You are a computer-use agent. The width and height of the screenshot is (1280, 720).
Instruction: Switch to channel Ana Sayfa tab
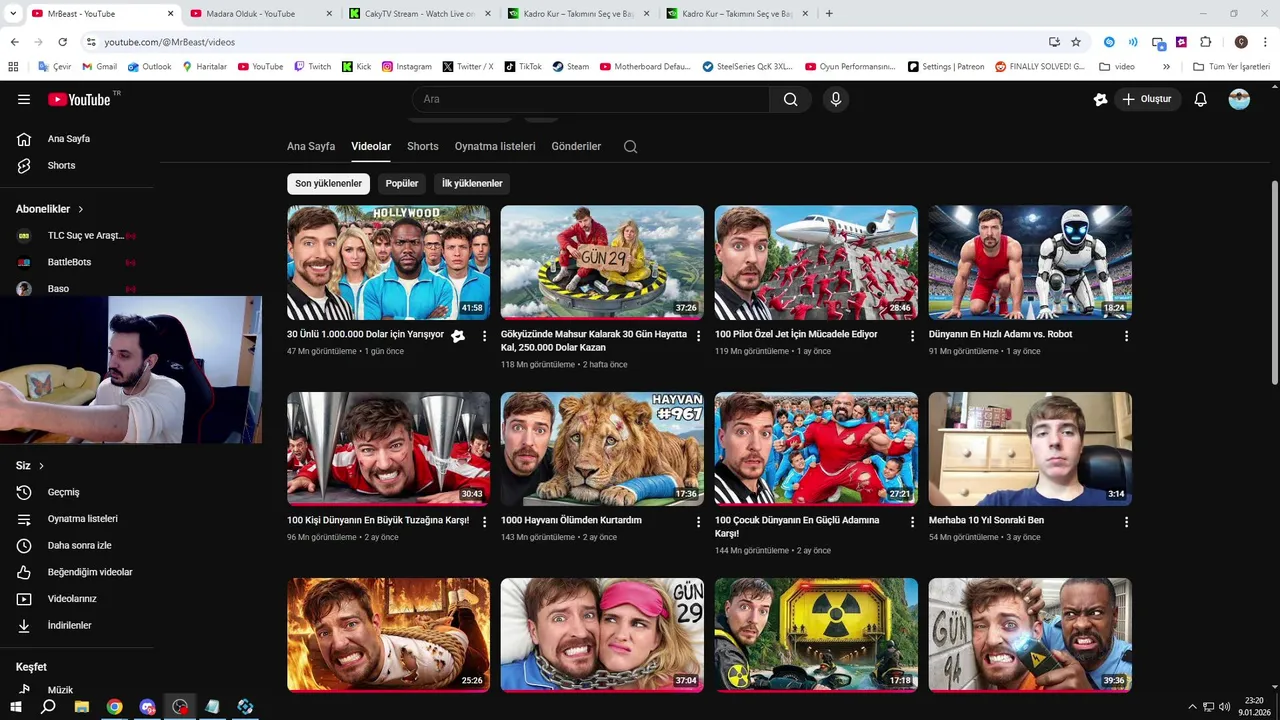coord(311,146)
